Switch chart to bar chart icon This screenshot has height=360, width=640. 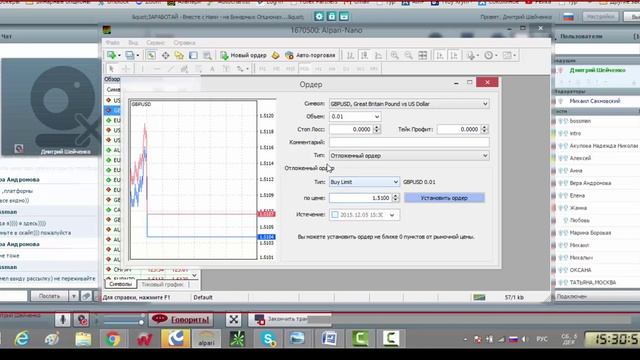coord(350,55)
